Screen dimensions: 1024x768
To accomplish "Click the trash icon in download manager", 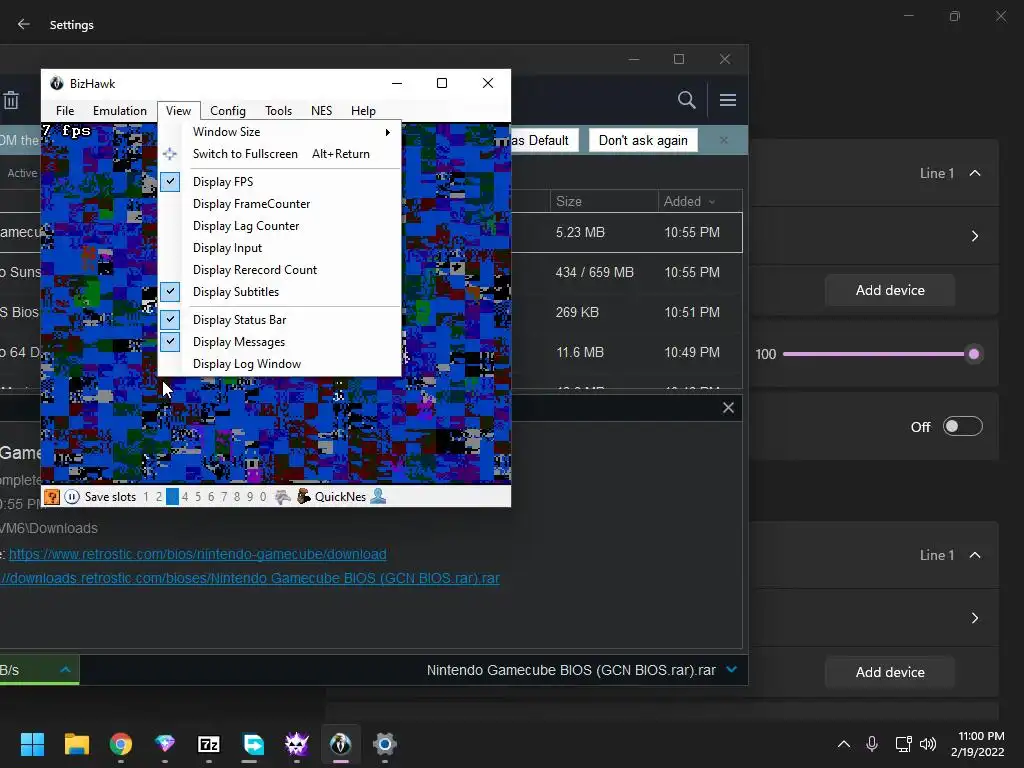I will click(11, 100).
